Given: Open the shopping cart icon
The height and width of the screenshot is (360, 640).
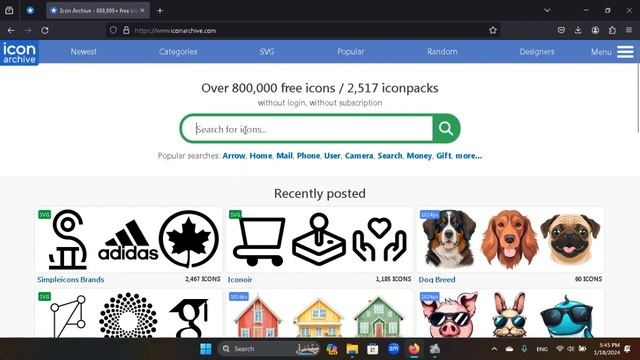Looking at the screenshot, I should point(259,241).
